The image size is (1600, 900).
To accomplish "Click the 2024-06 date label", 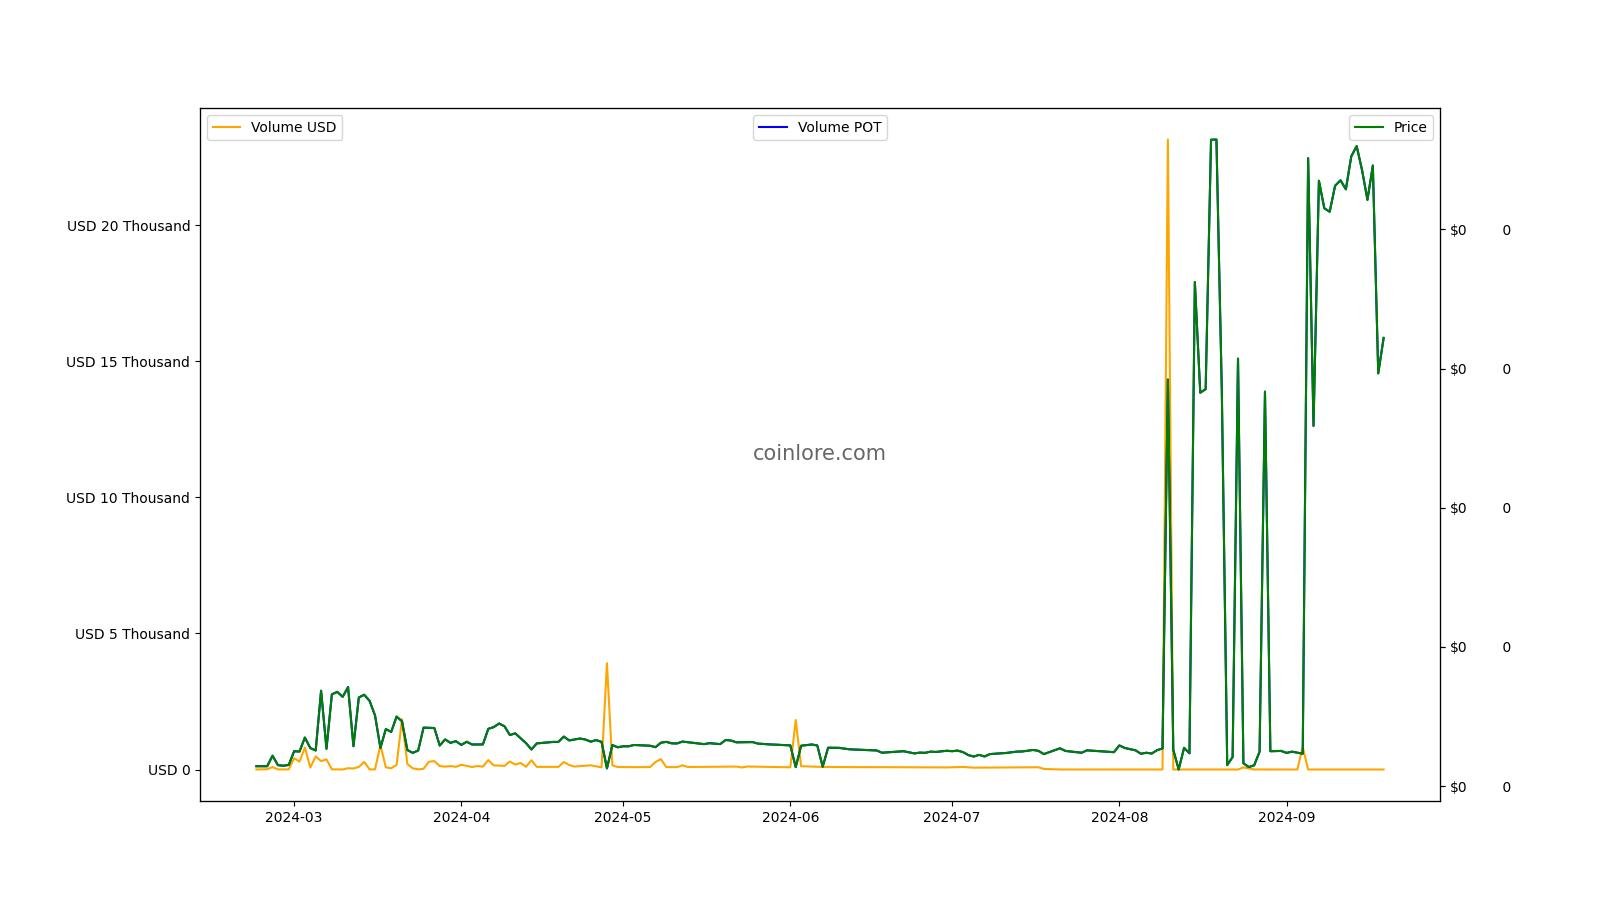I will 790,817.
